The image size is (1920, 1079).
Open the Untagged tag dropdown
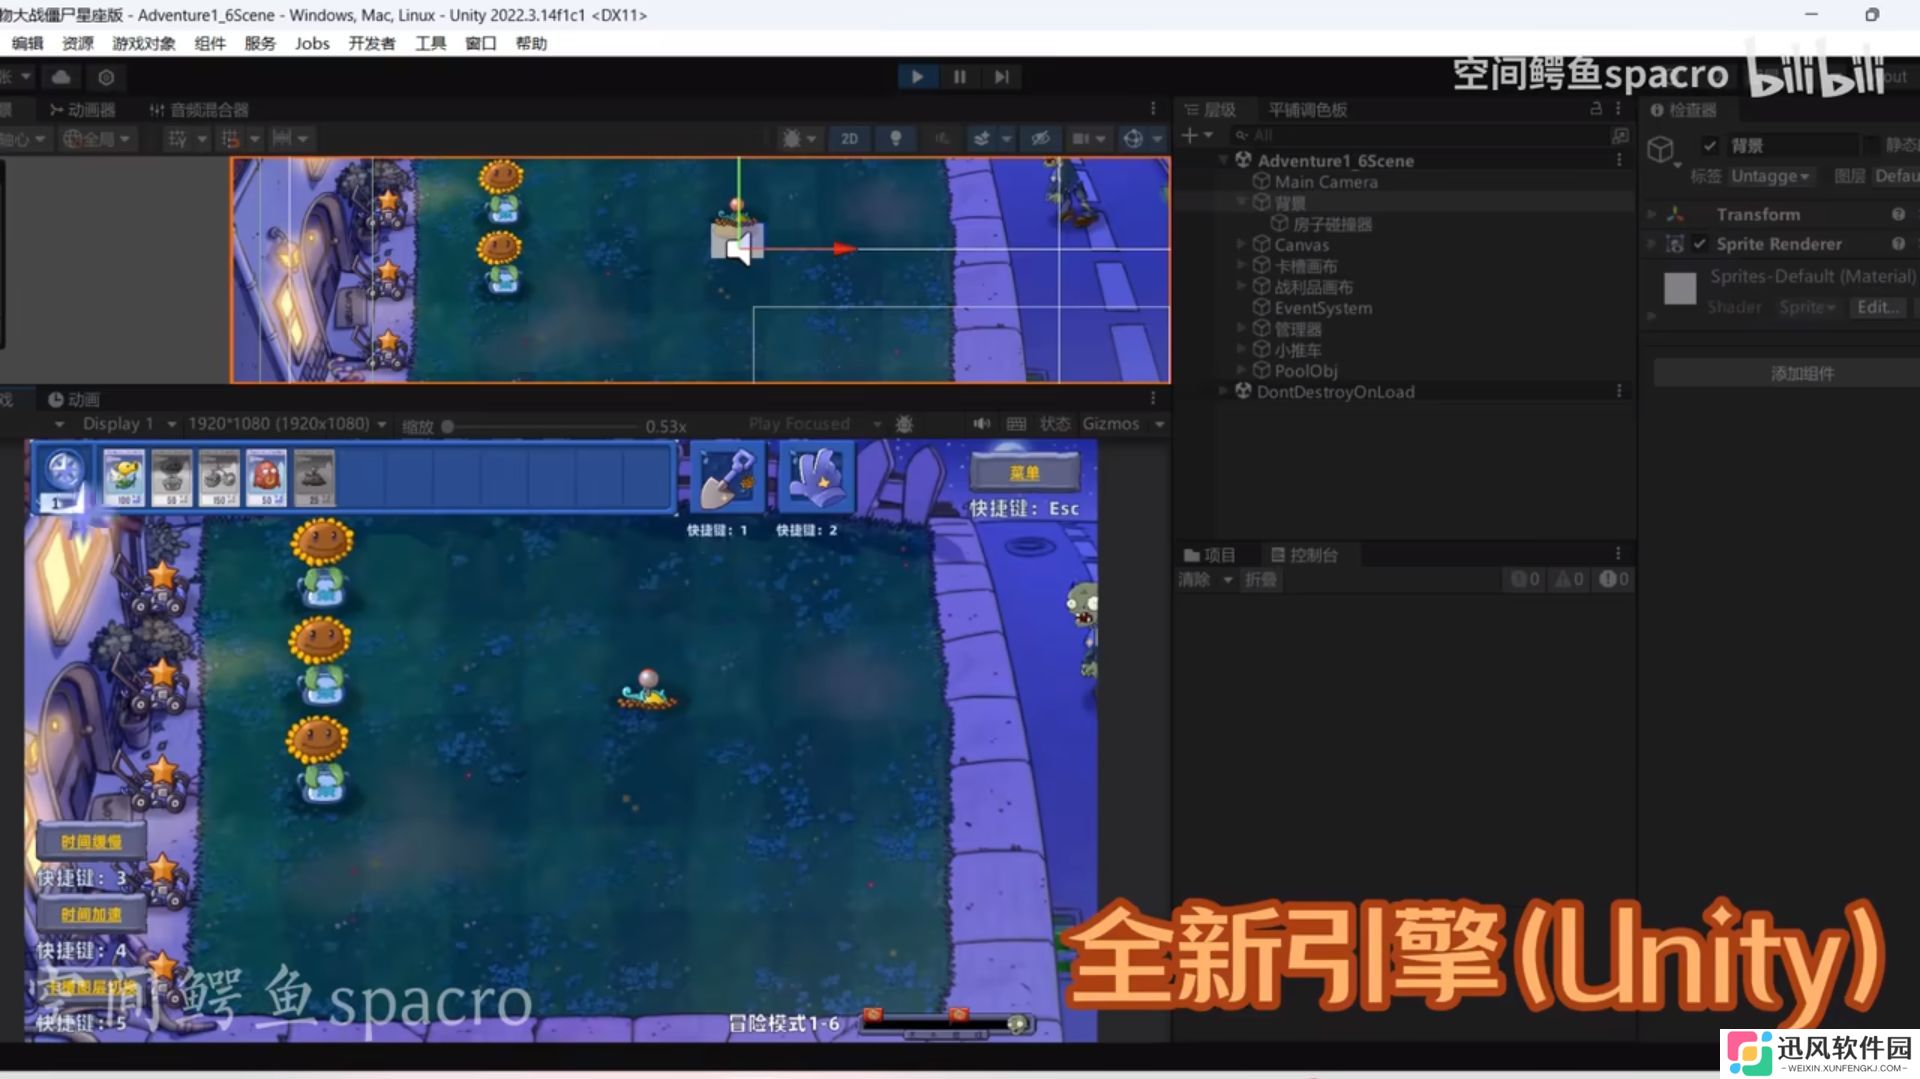tap(1770, 176)
